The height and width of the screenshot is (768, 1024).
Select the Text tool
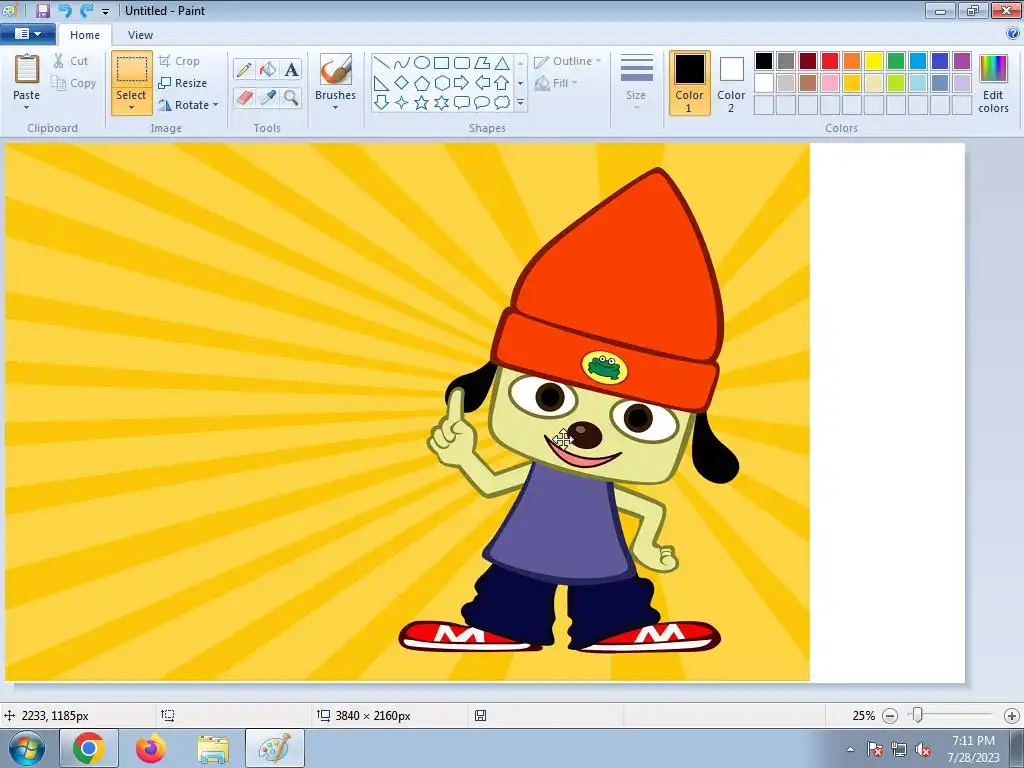coord(291,70)
